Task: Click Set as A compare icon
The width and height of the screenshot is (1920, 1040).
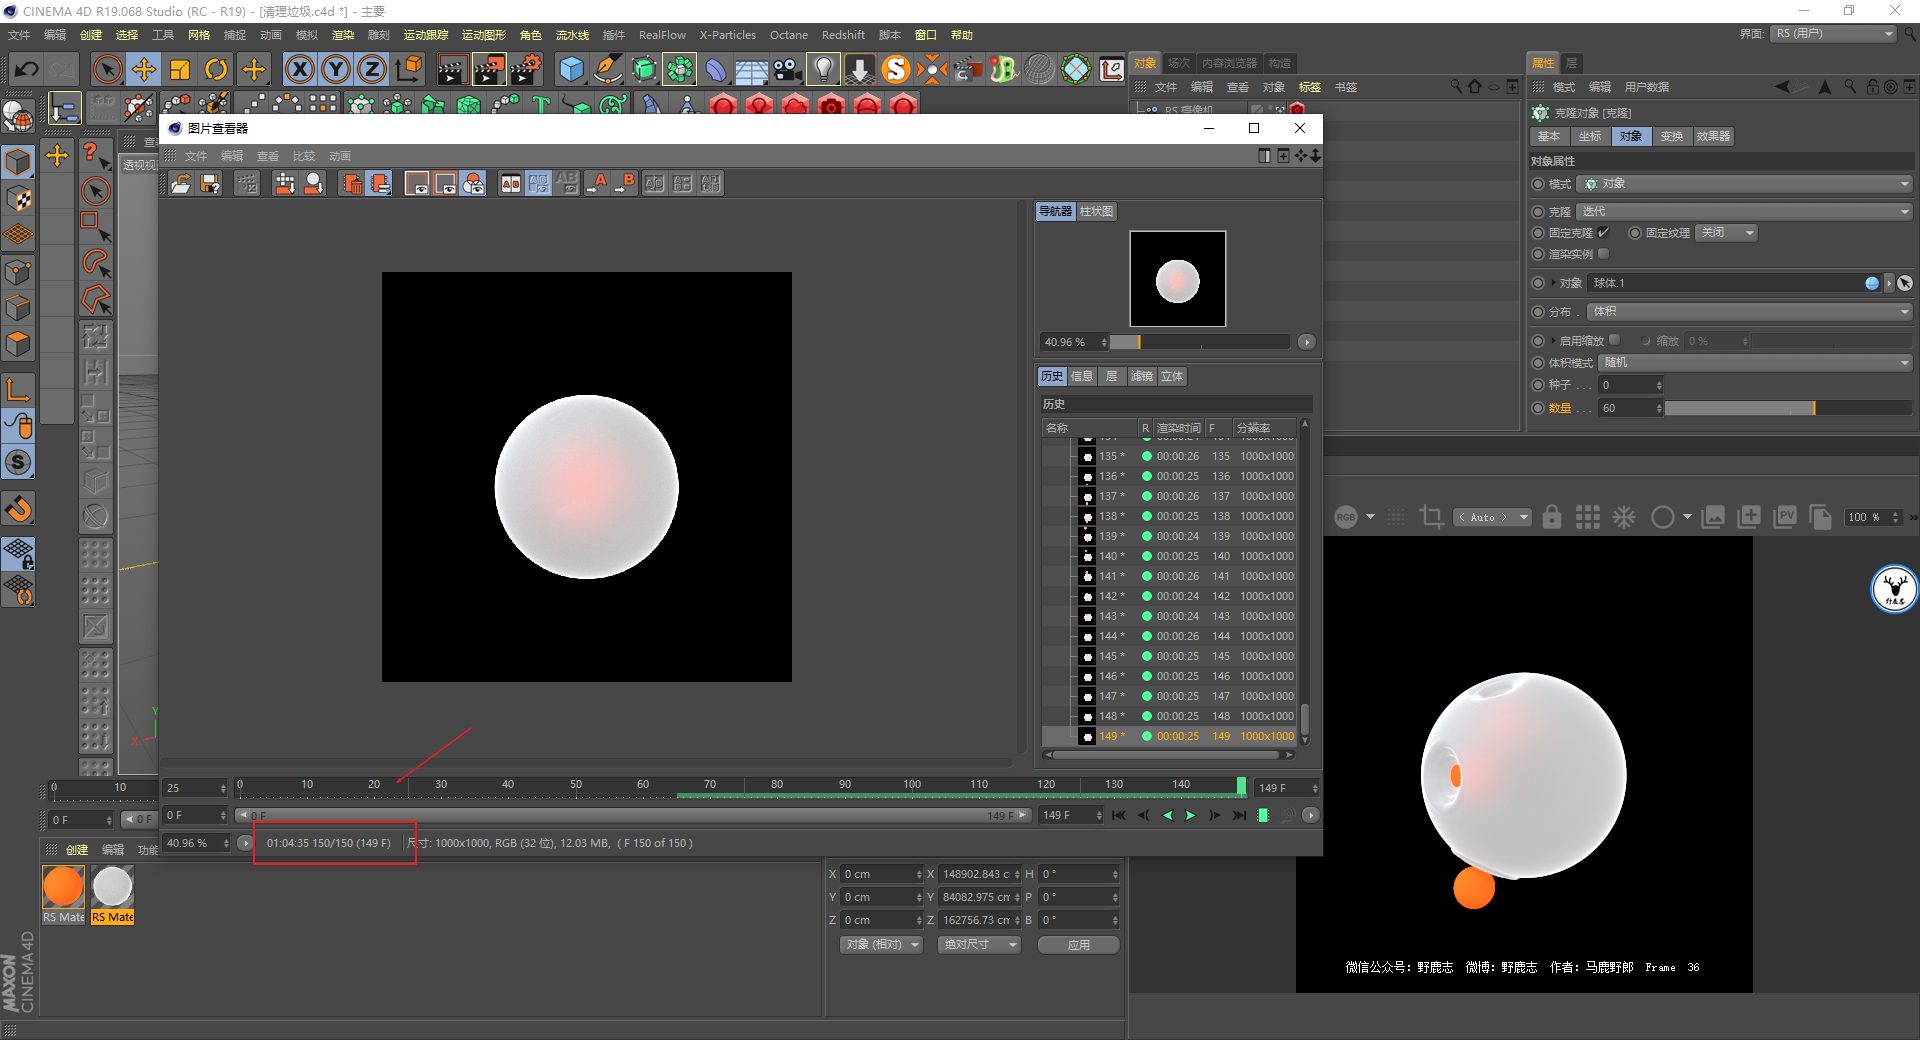Action: coord(597,183)
